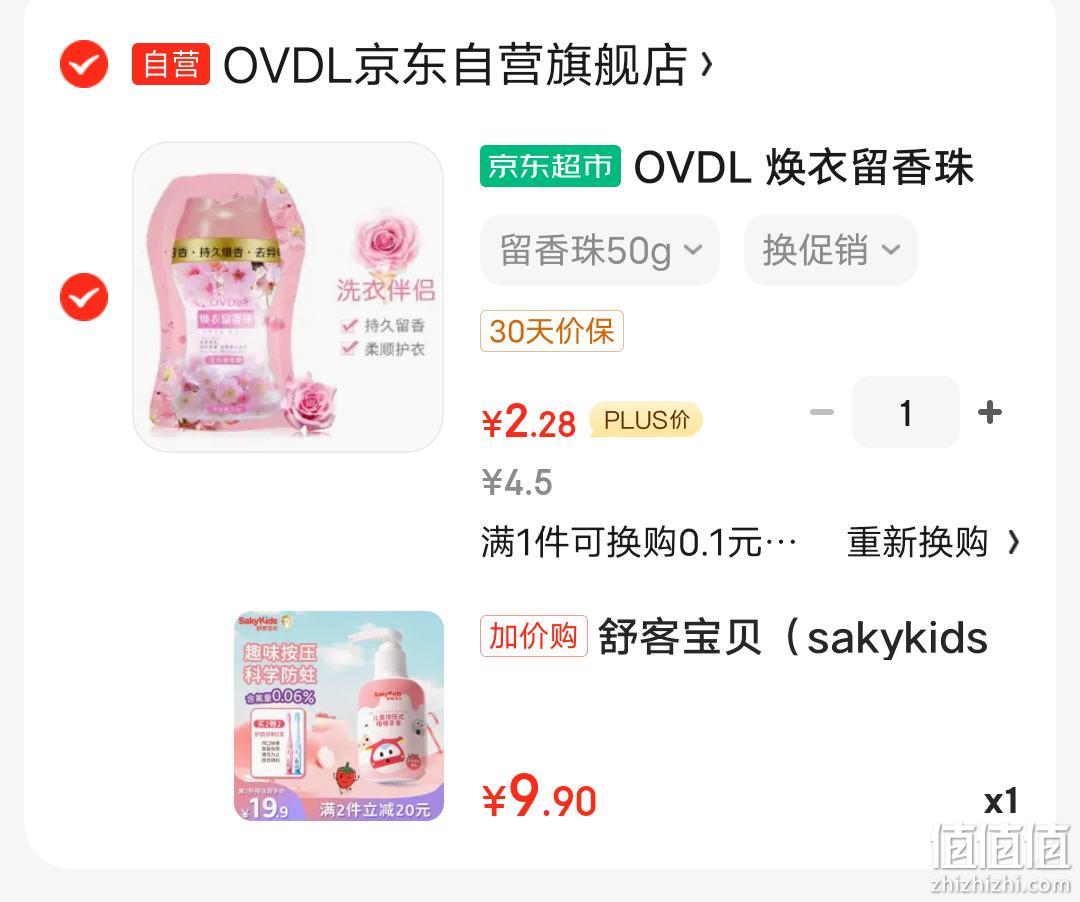Open the OVDL 焕衣留香珠 product title
The image size is (1080, 902).
point(803,167)
